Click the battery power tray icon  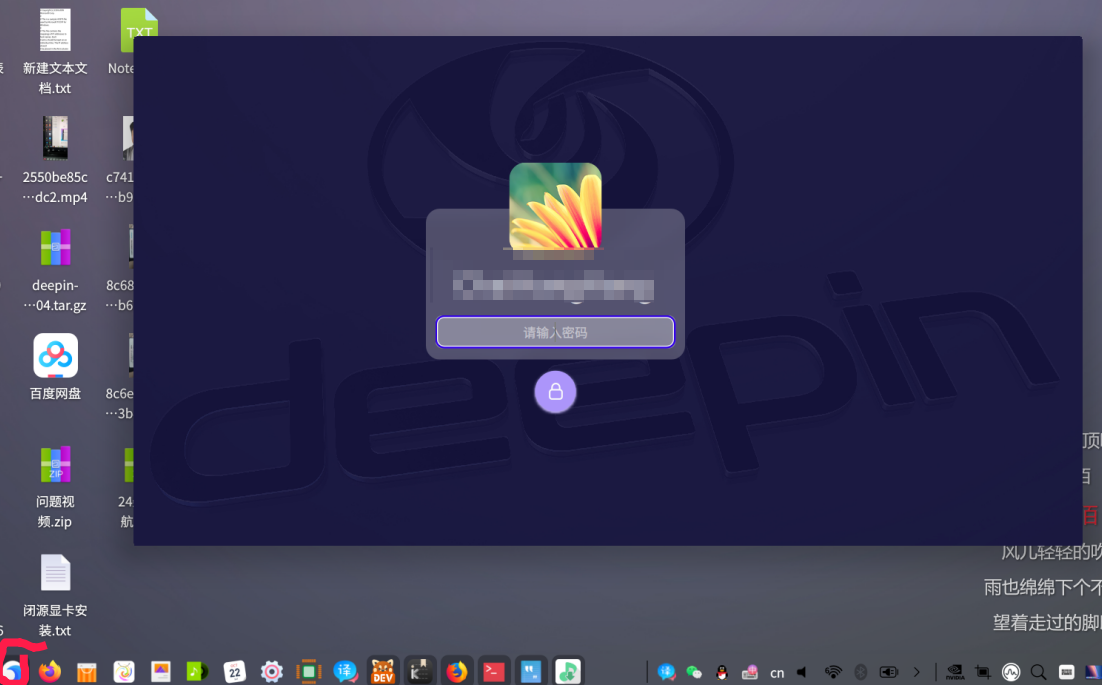pyautogui.click(x=888, y=672)
